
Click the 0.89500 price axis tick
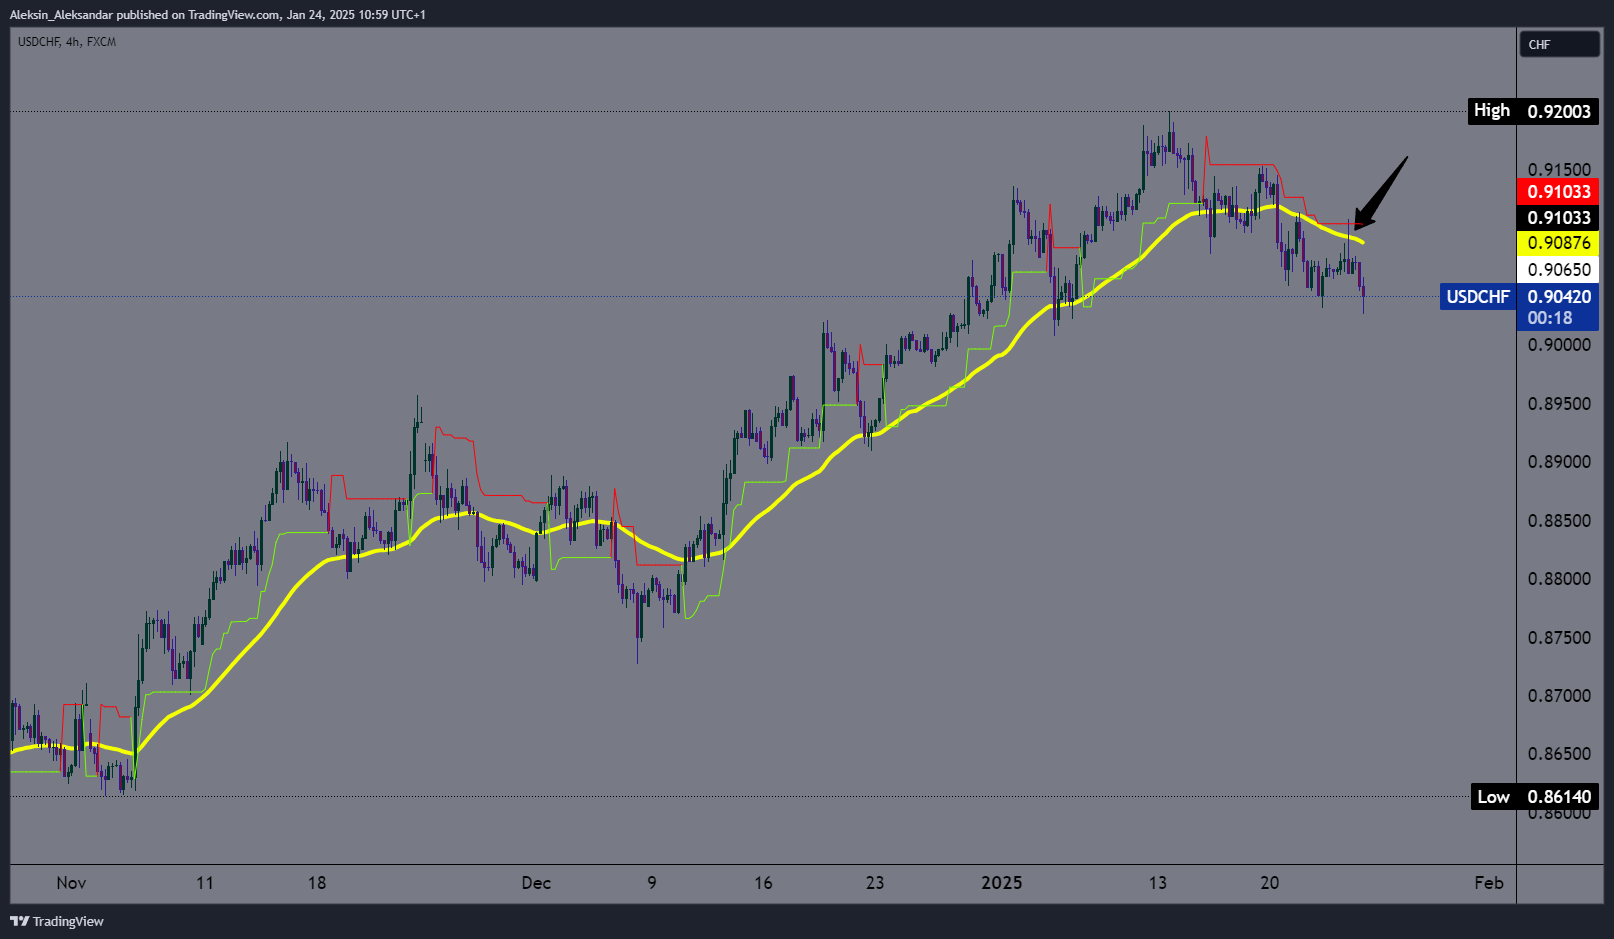pos(1558,404)
